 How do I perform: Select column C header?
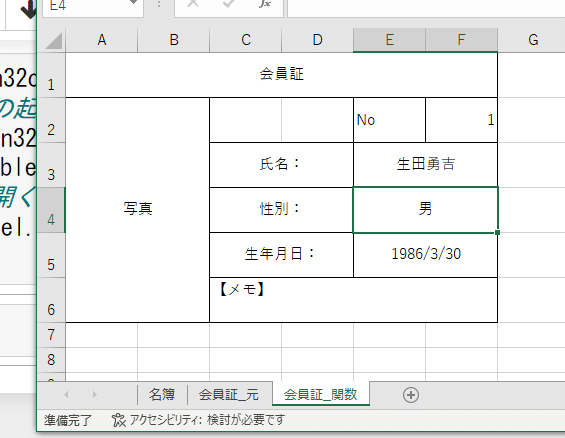(x=246, y=40)
